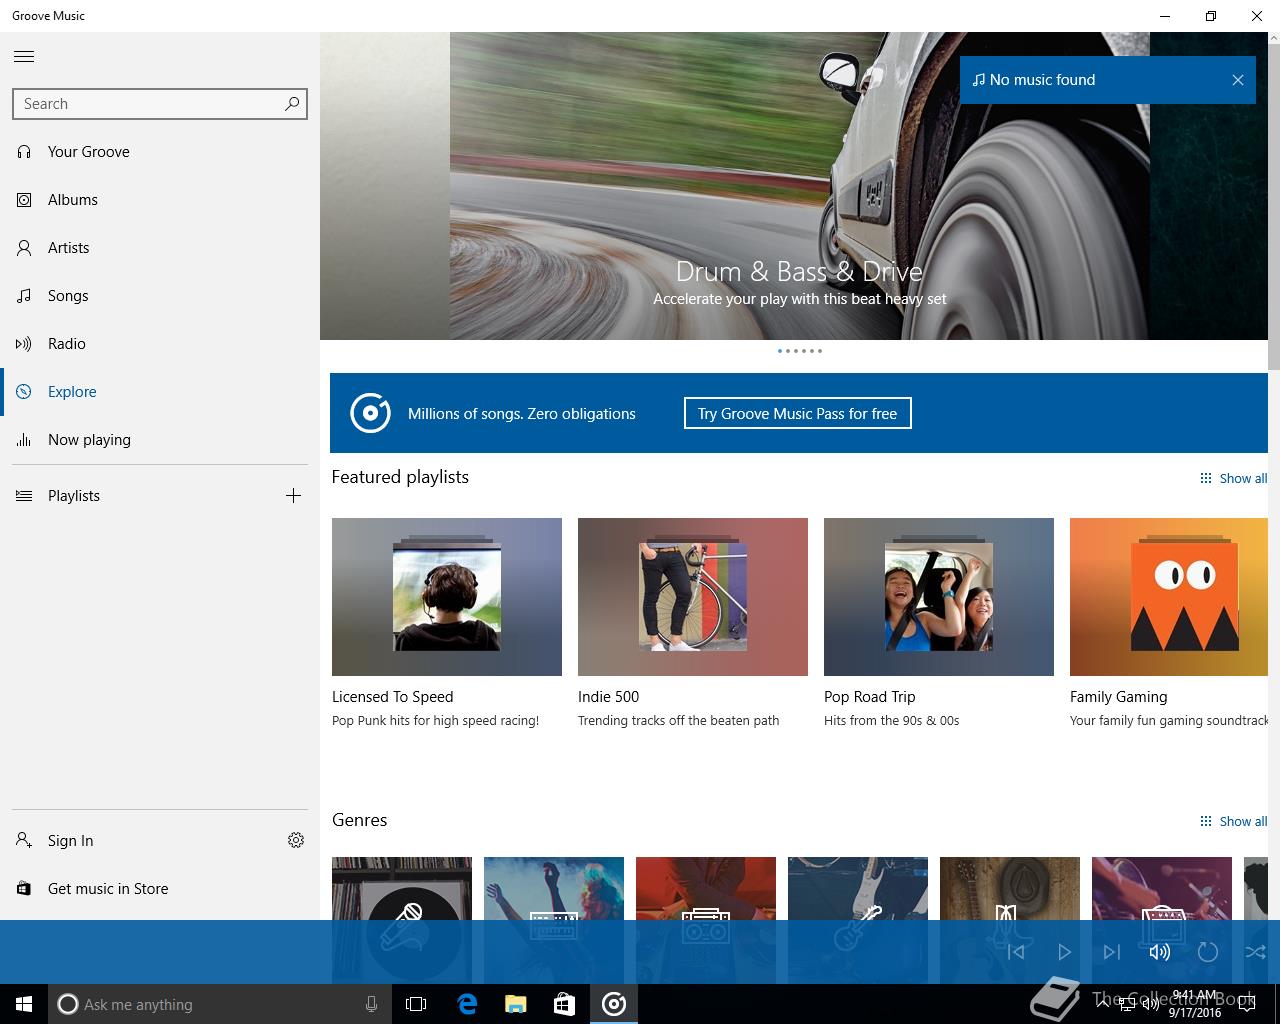1280x1024 pixels.
Task: Click the vertical scrollbar thumb
Action: click(x=1274, y=206)
